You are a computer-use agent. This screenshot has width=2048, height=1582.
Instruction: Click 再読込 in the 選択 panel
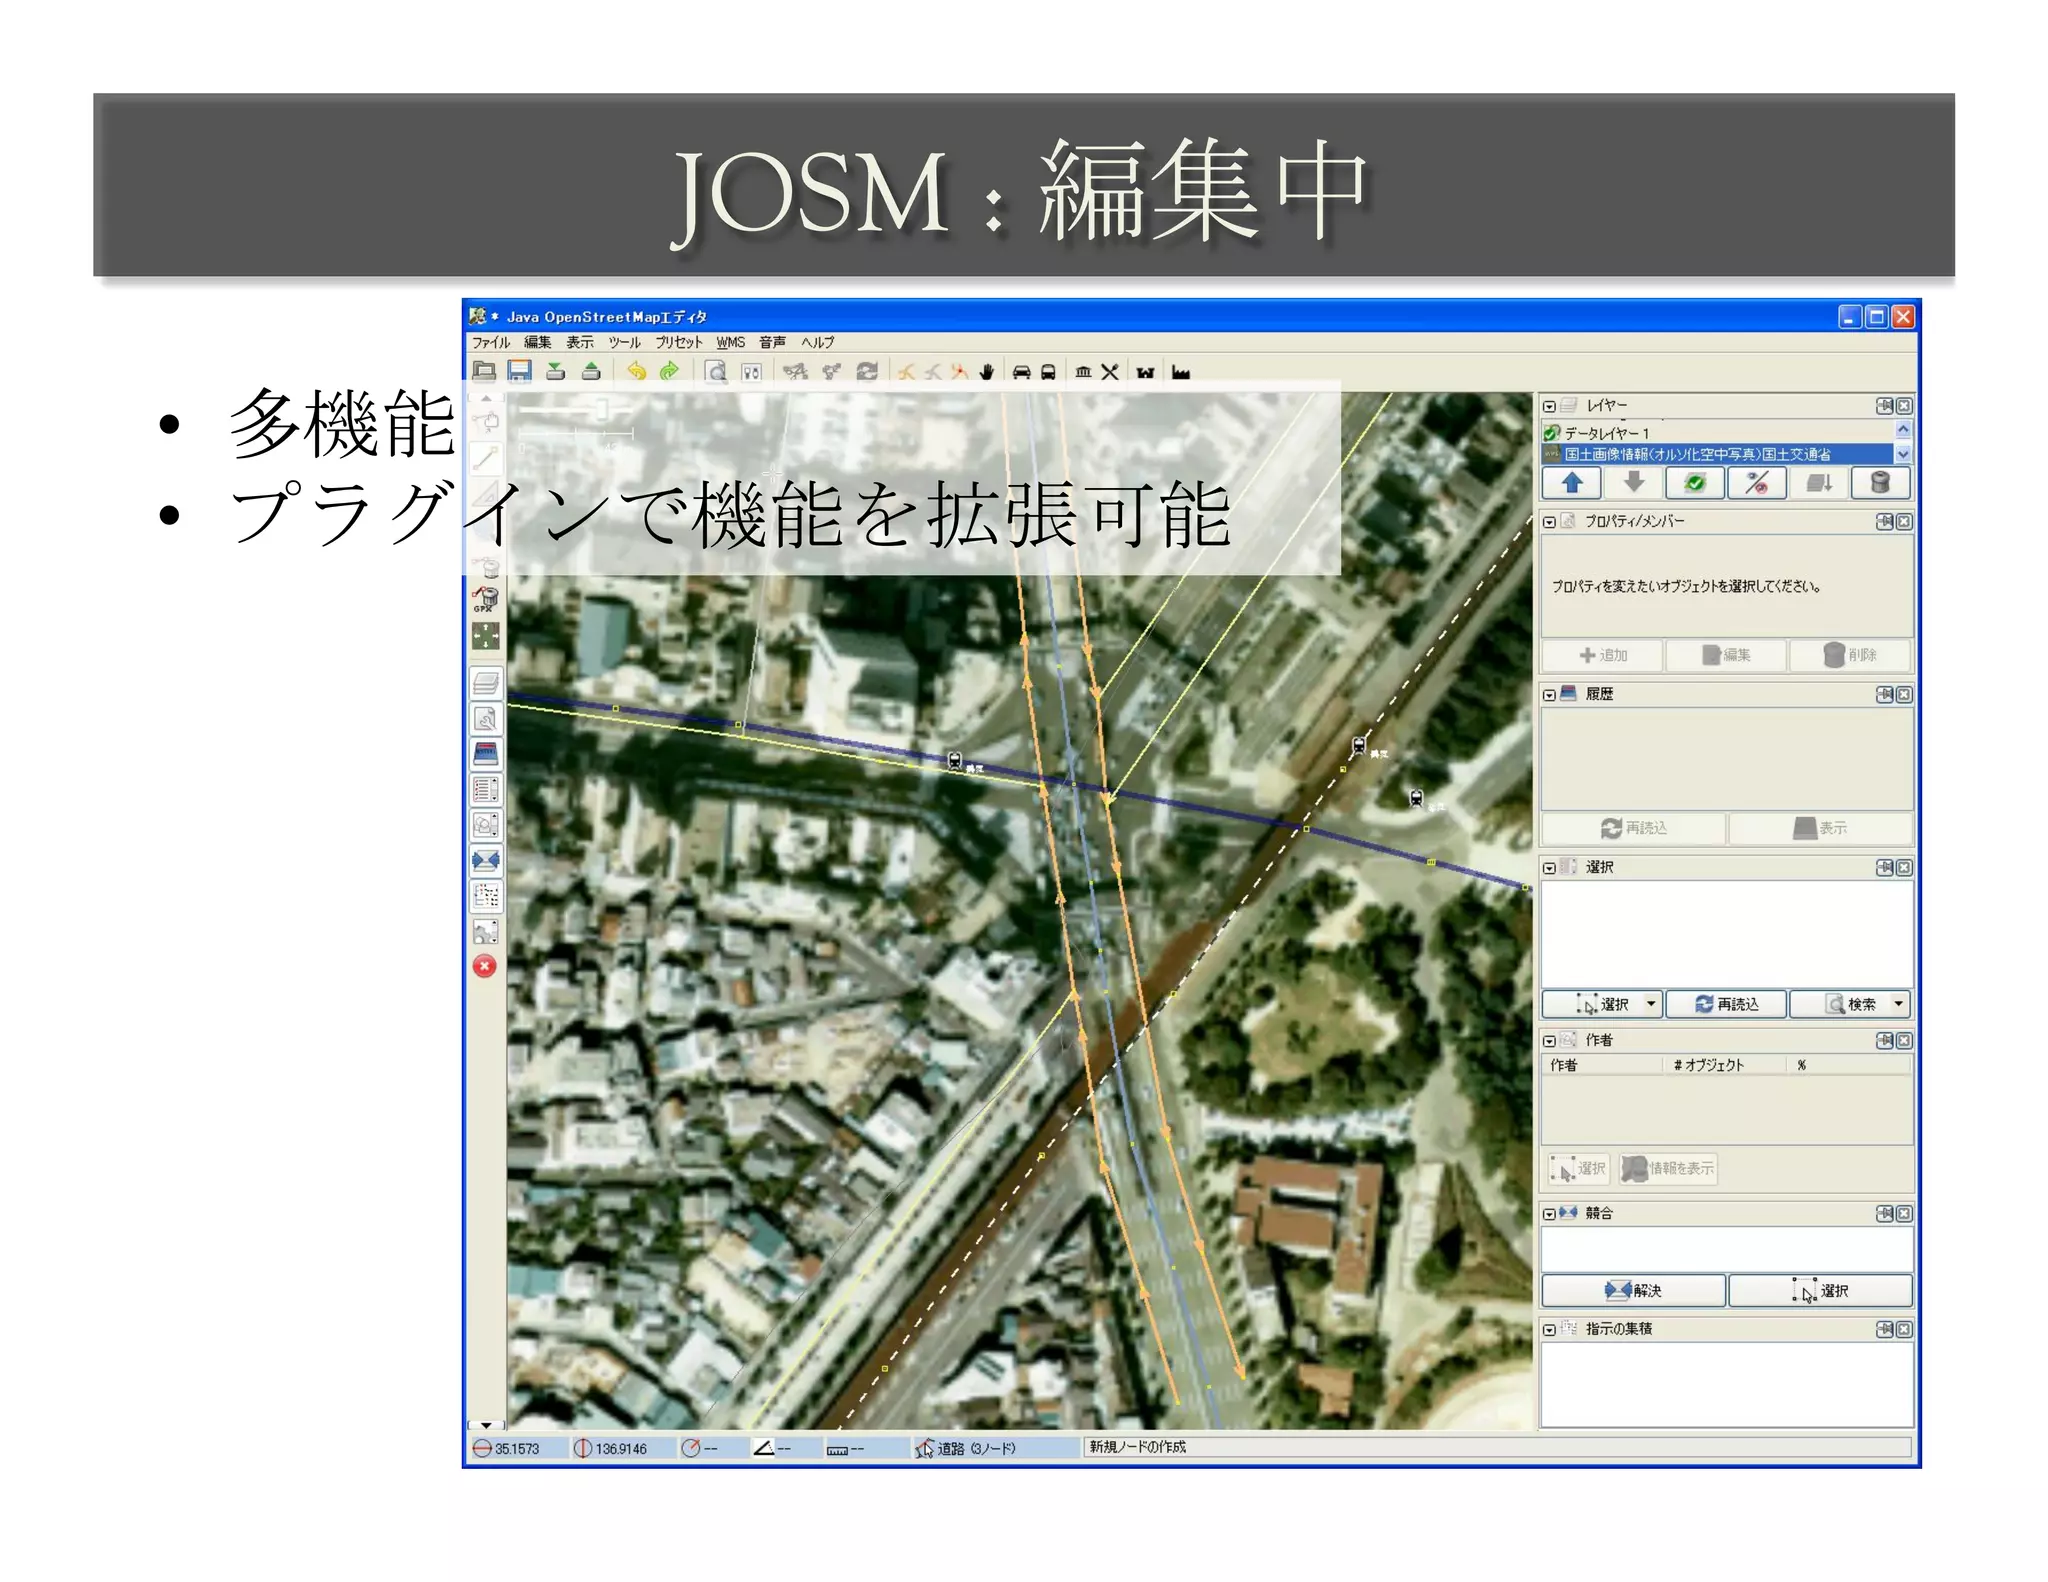(x=1726, y=1004)
